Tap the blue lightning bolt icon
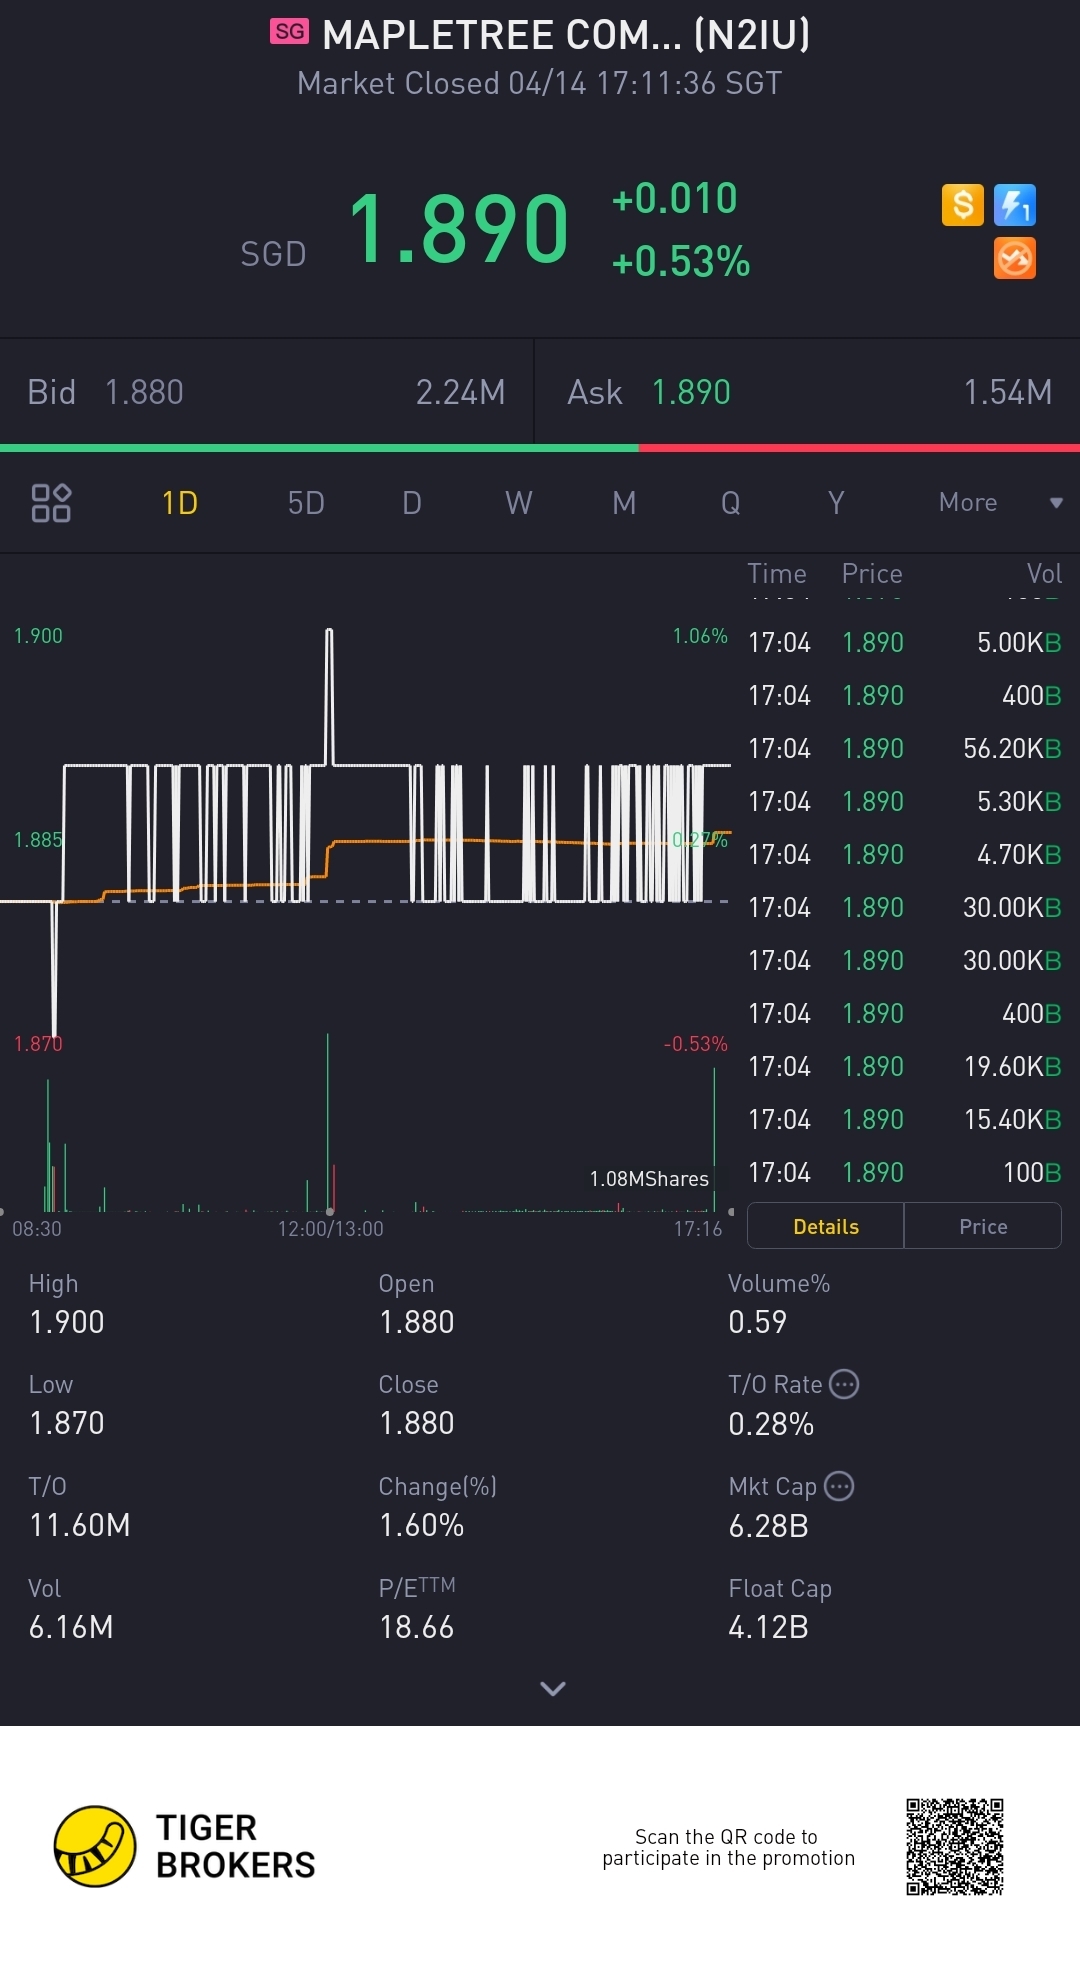This screenshot has width=1080, height=1968. 1015,205
